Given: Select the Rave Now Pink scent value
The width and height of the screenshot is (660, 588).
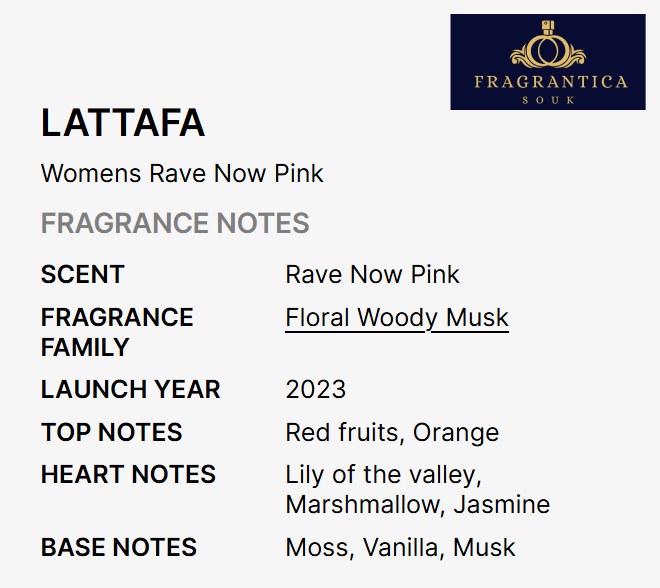Looking at the screenshot, I should pyautogui.click(x=372, y=275).
